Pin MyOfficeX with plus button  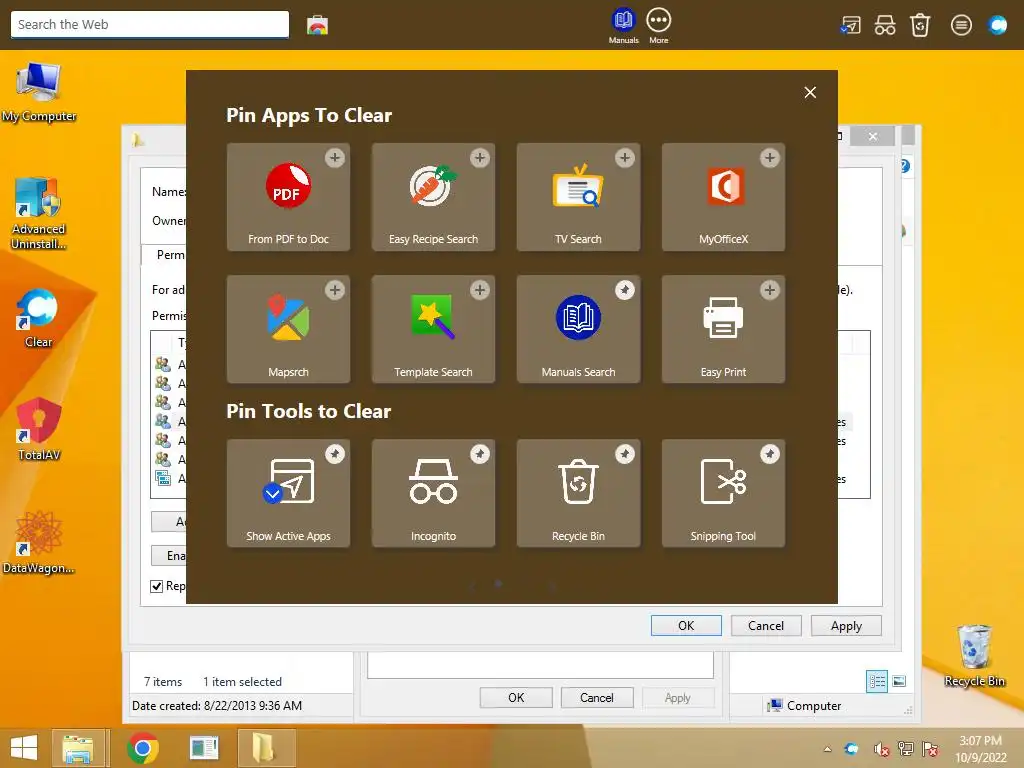pyautogui.click(x=770, y=158)
